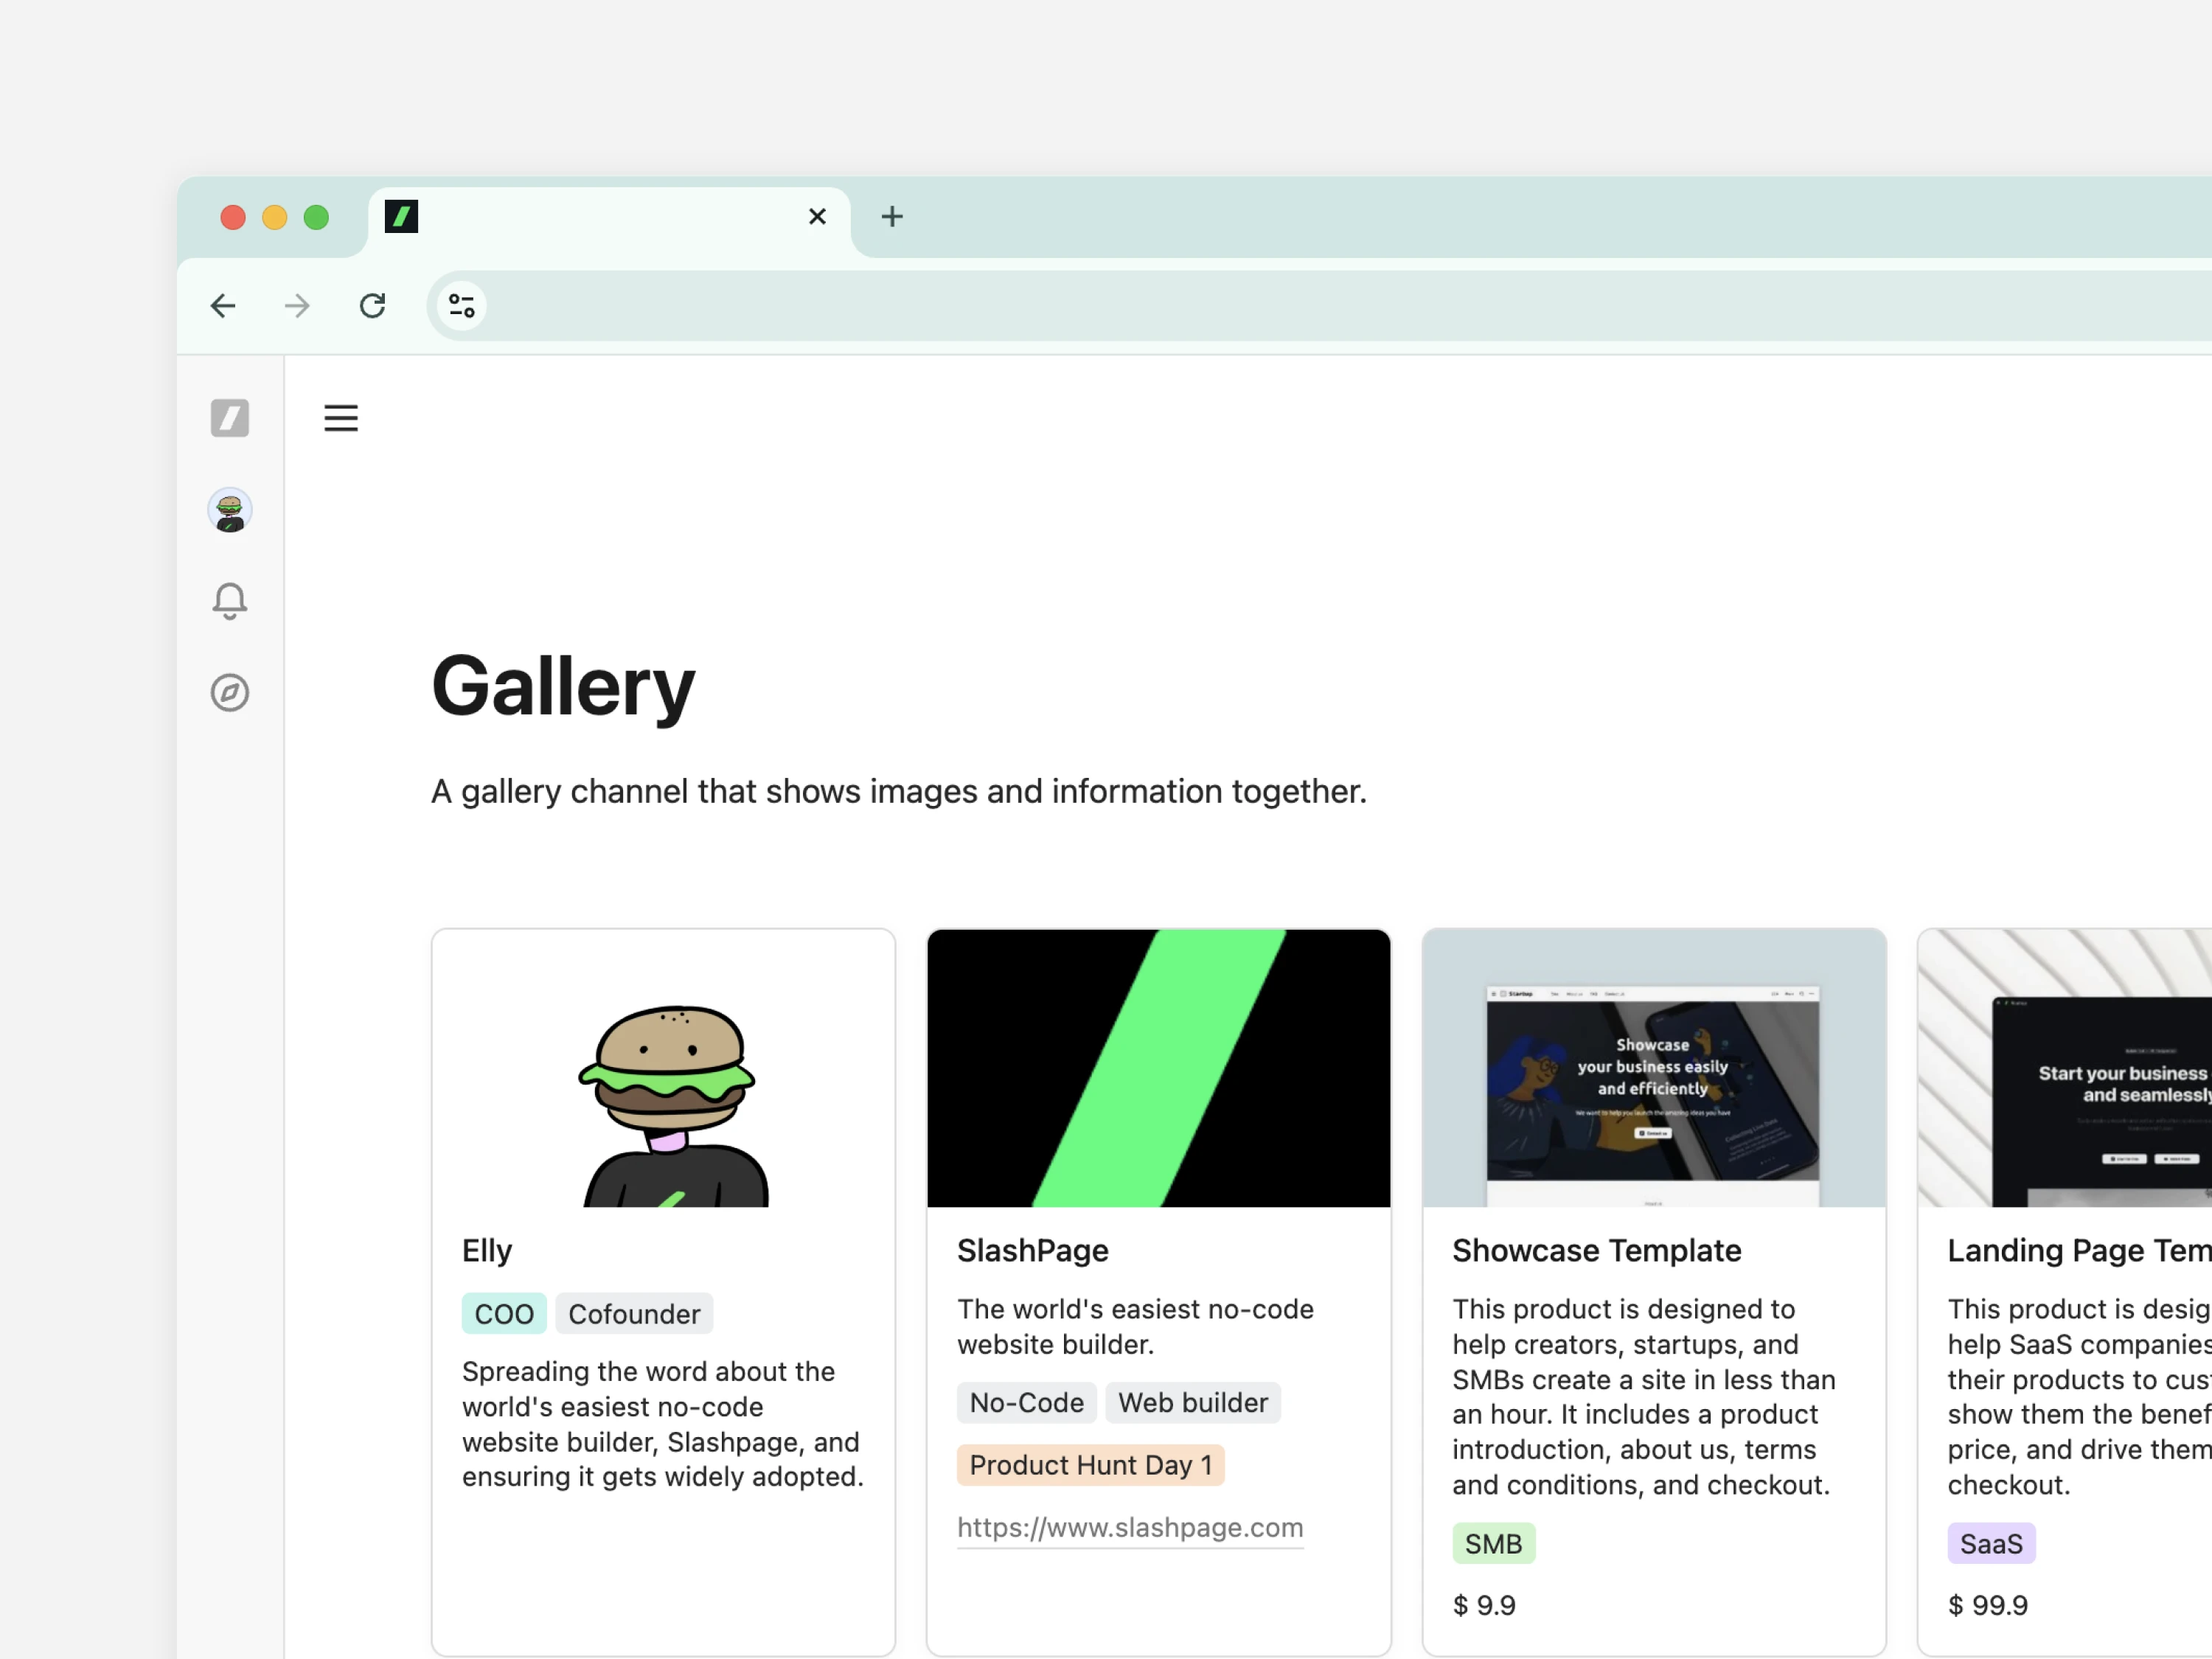The height and width of the screenshot is (1659, 2212).
Task: Open the Elly card image
Action: pos(664,1068)
